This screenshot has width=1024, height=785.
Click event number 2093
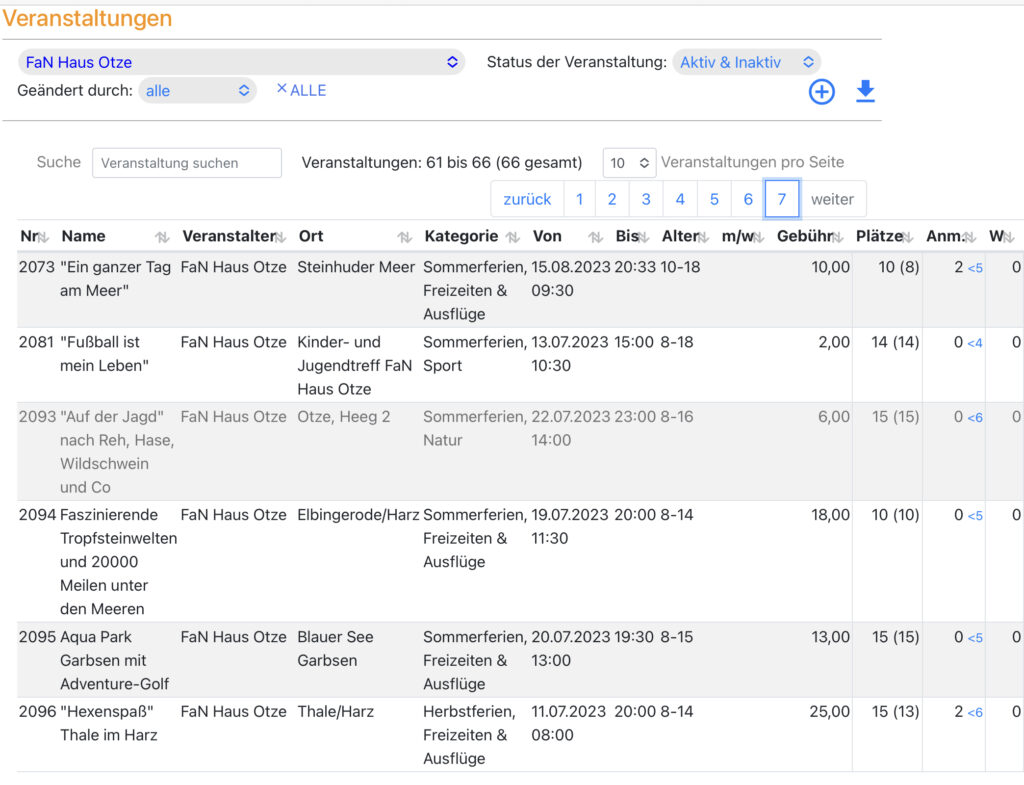point(37,417)
